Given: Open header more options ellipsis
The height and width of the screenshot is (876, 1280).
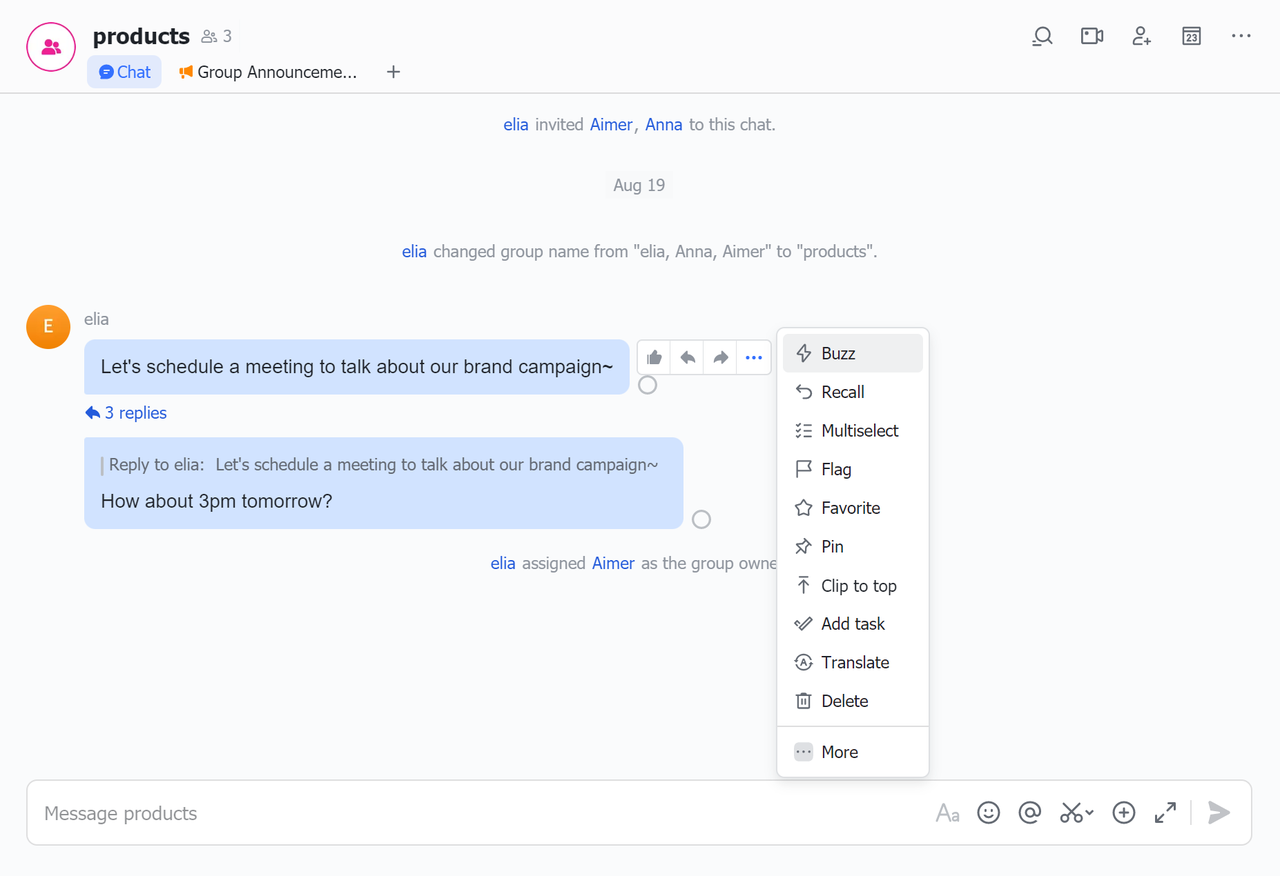Looking at the screenshot, I should tap(1241, 37).
